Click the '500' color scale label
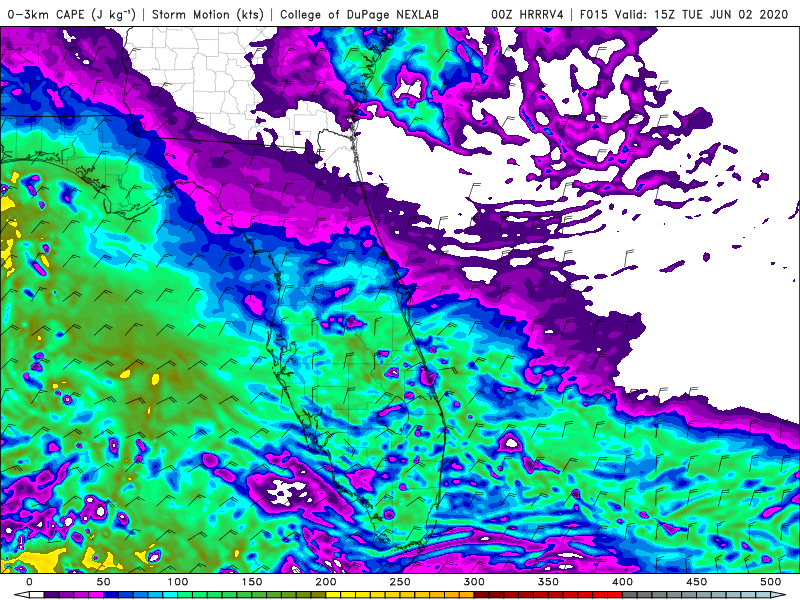Image resolution: width=800 pixels, height=600 pixels. [x=770, y=582]
